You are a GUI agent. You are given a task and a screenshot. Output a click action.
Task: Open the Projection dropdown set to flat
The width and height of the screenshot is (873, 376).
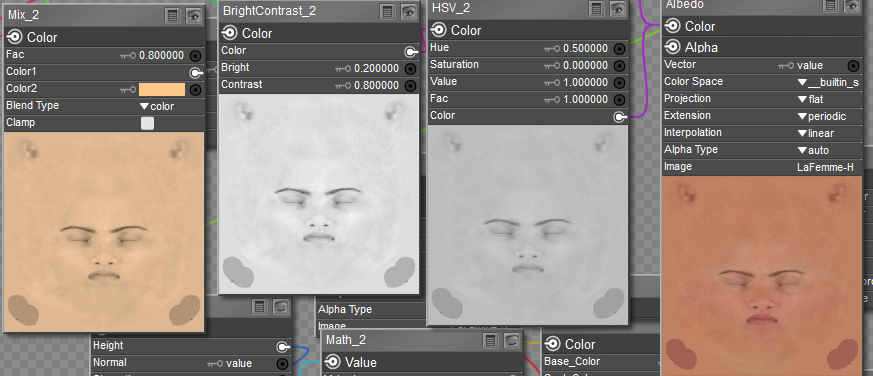pyautogui.click(x=811, y=100)
